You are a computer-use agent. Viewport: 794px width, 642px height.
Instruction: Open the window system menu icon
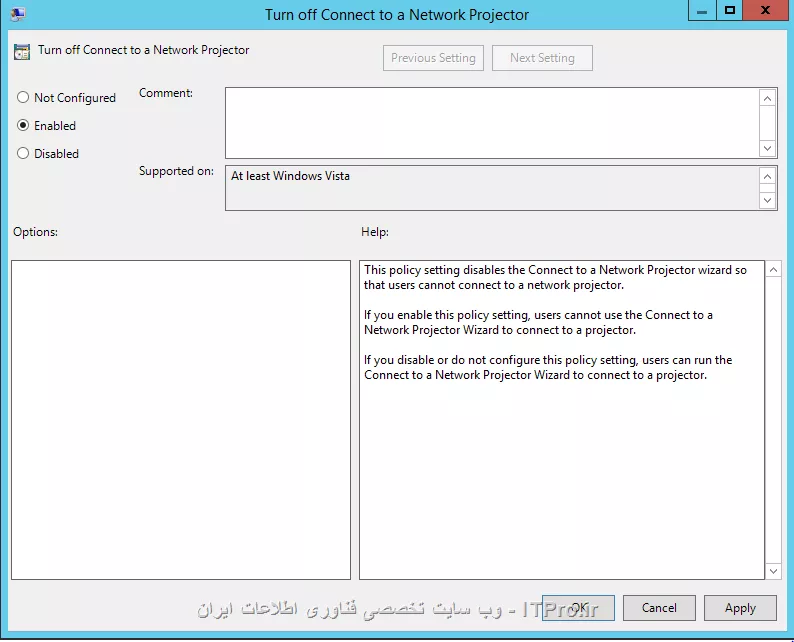(x=18, y=13)
